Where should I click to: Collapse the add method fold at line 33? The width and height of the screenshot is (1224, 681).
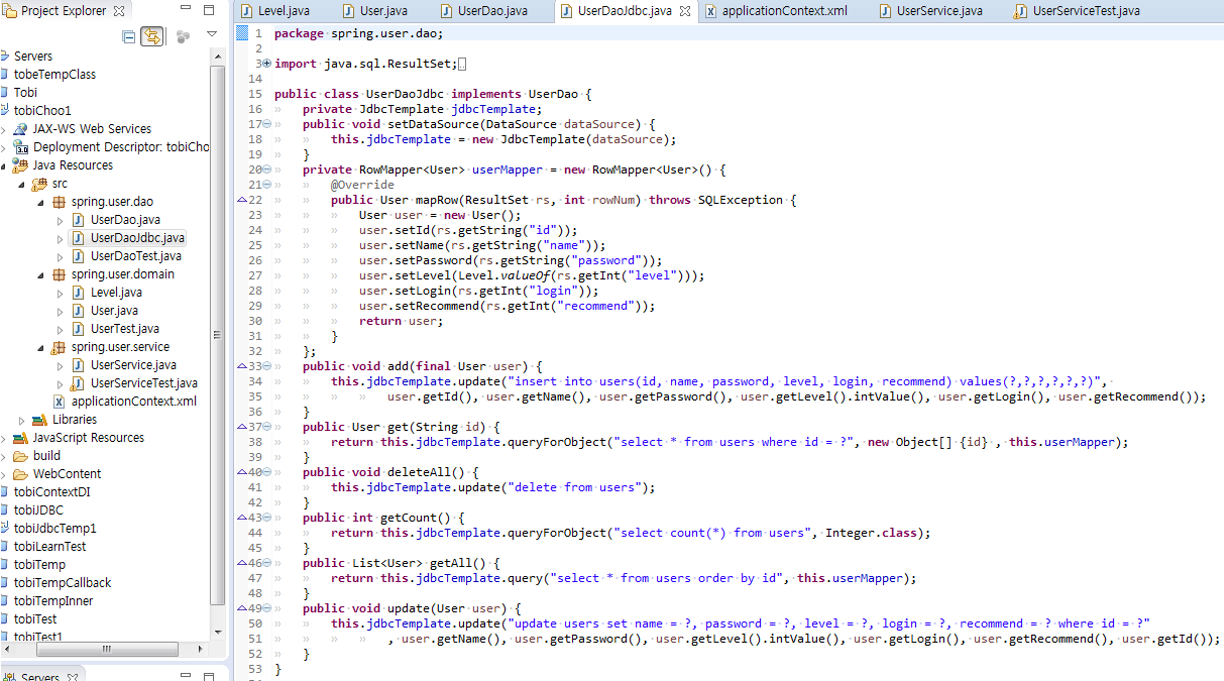tap(267, 366)
